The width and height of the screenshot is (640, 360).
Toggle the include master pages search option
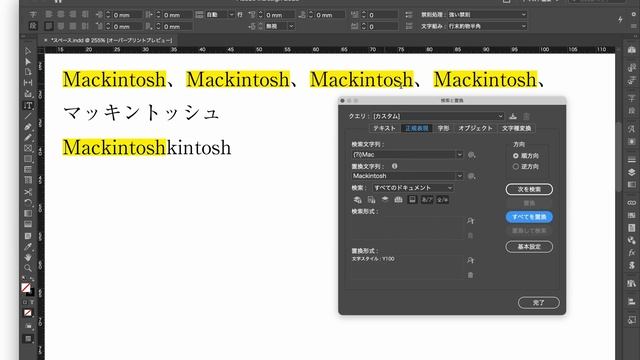(x=398, y=200)
